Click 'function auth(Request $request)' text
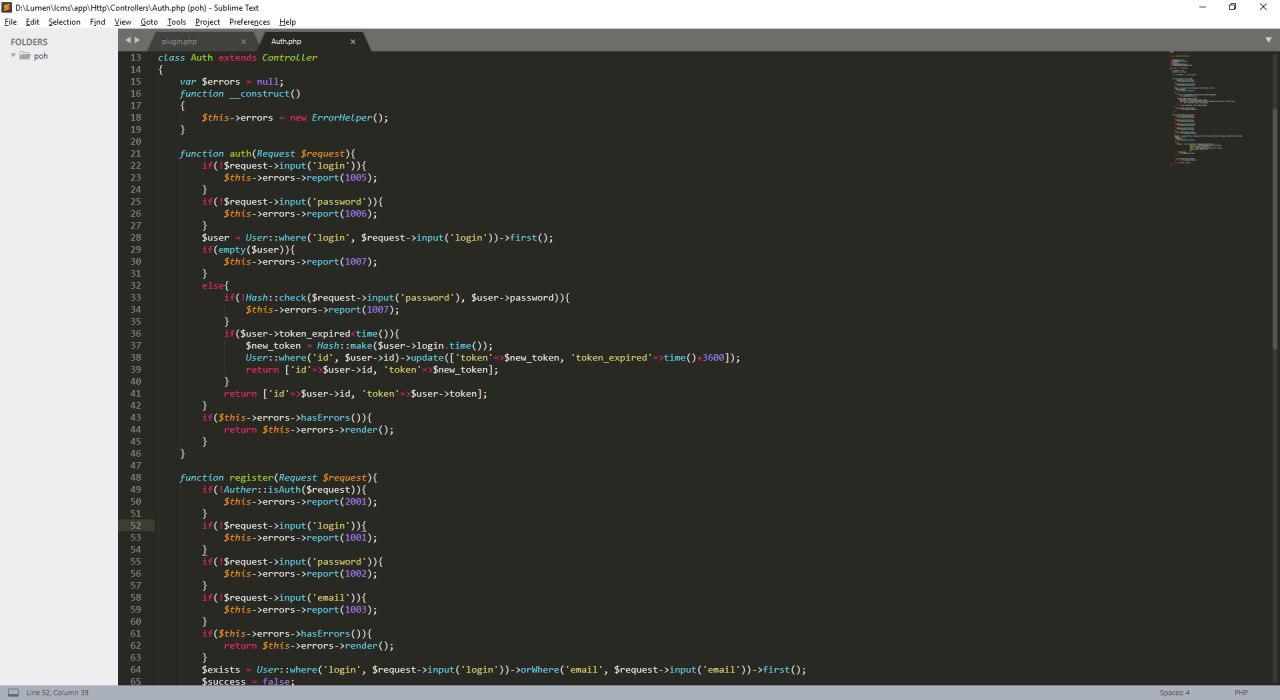The width and height of the screenshot is (1280, 700). (268, 154)
